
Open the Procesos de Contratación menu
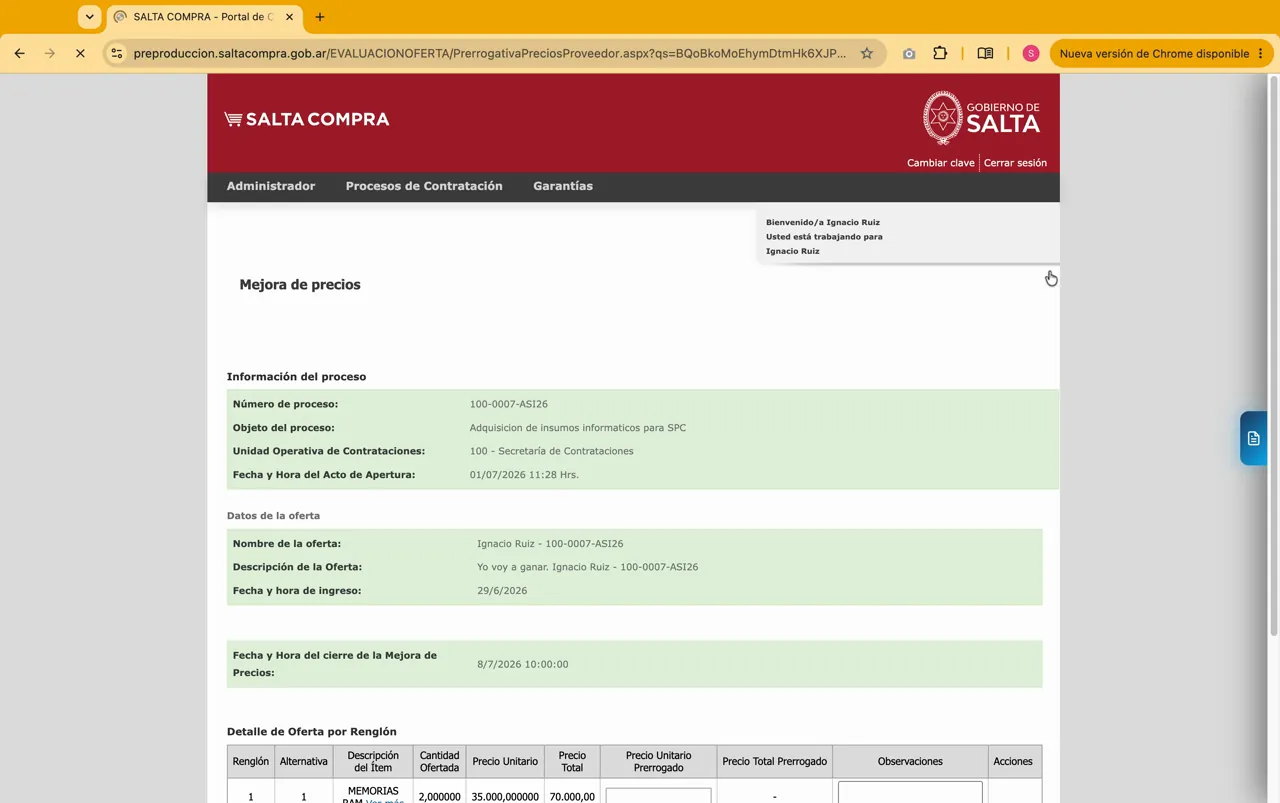(x=424, y=186)
